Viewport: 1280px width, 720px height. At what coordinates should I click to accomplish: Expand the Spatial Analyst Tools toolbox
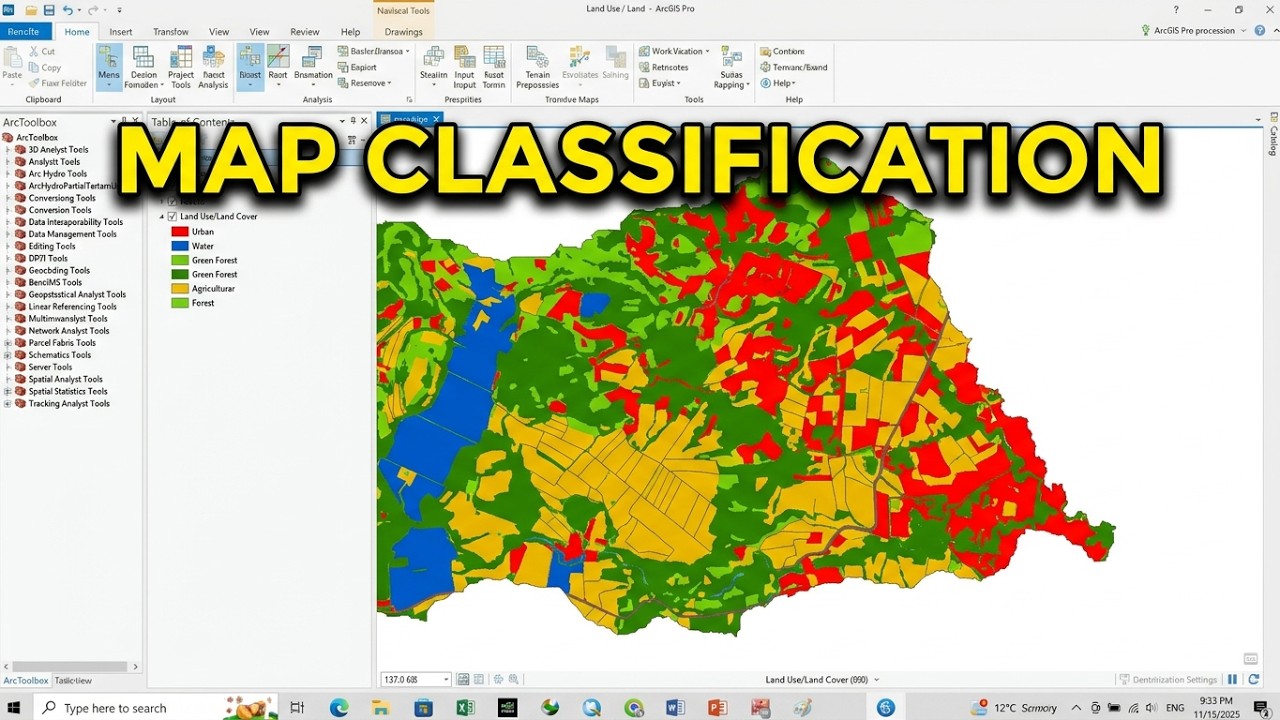8,380
